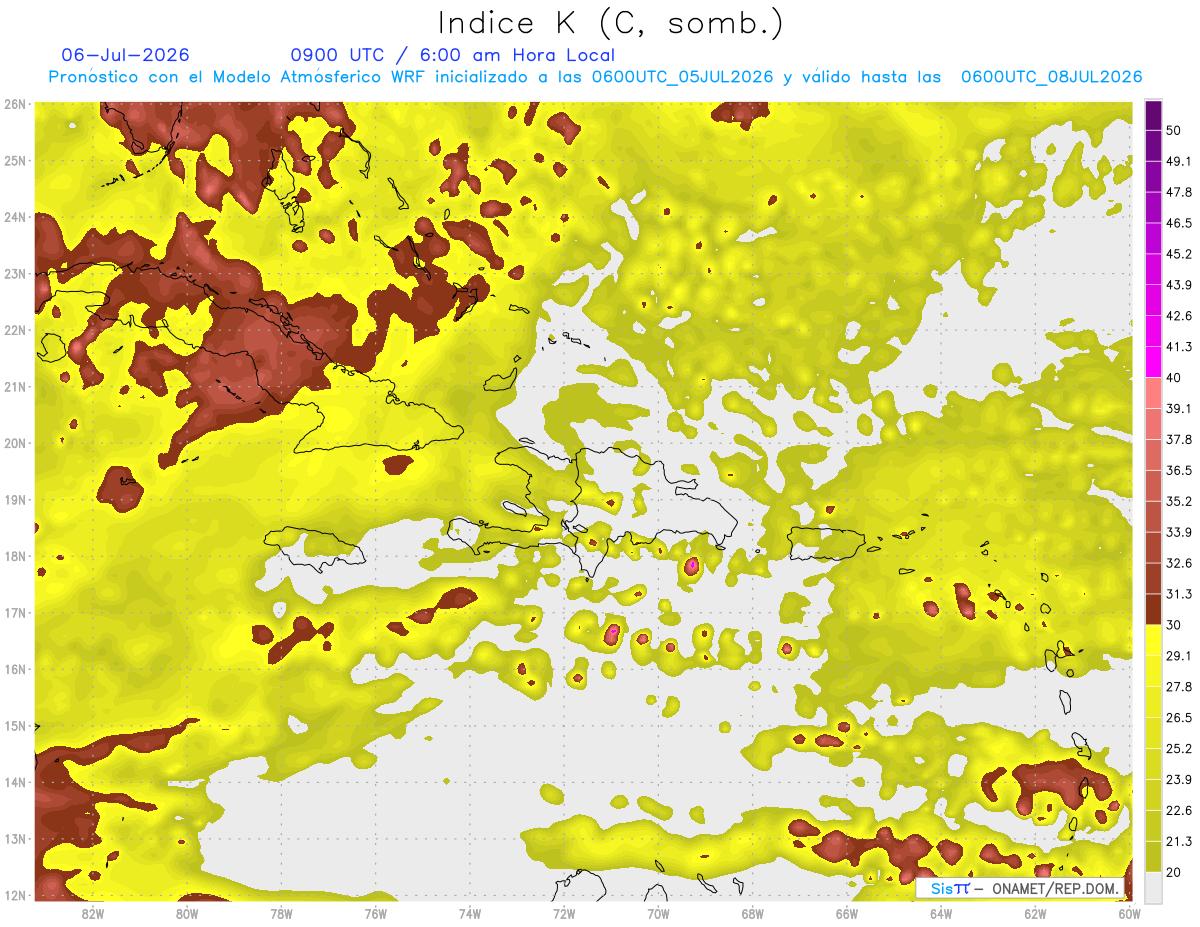
Task: Click legend value "26.5"
Action: 1178,718
